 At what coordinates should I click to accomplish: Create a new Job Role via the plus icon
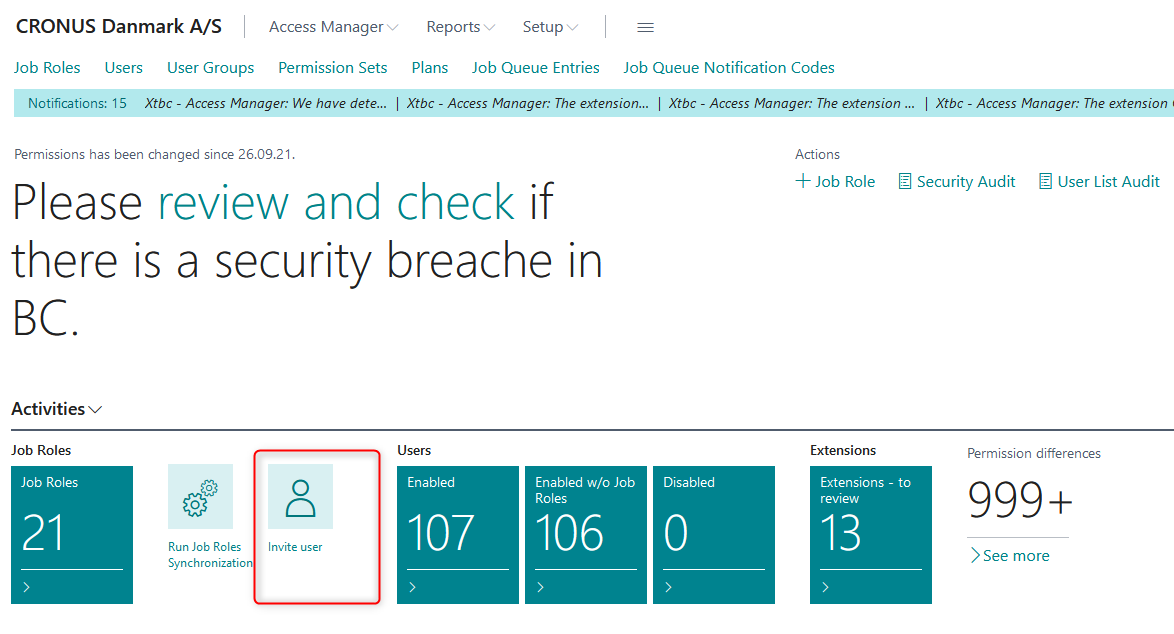[802, 181]
